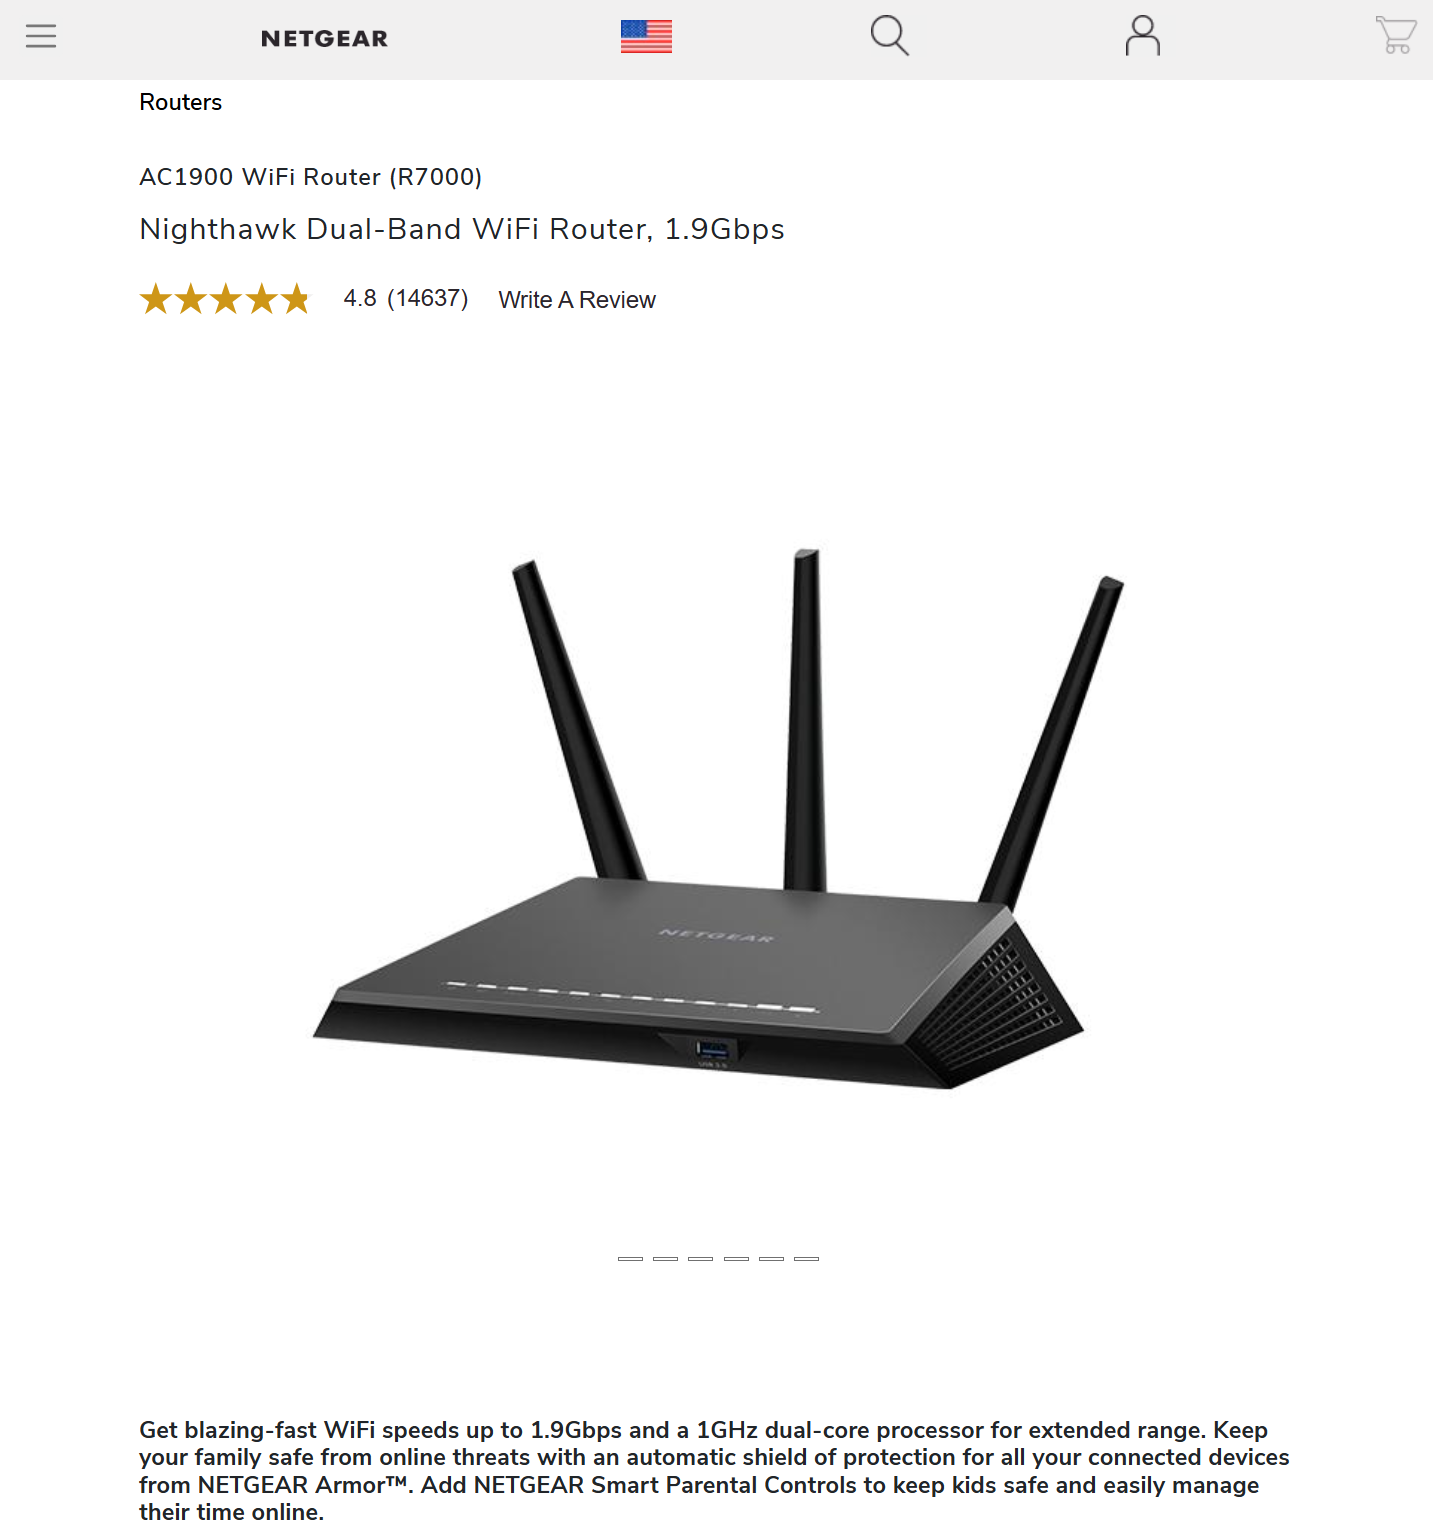View the shopping cart
This screenshot has height=1536, width=1433.
(x=1396, y=35)
